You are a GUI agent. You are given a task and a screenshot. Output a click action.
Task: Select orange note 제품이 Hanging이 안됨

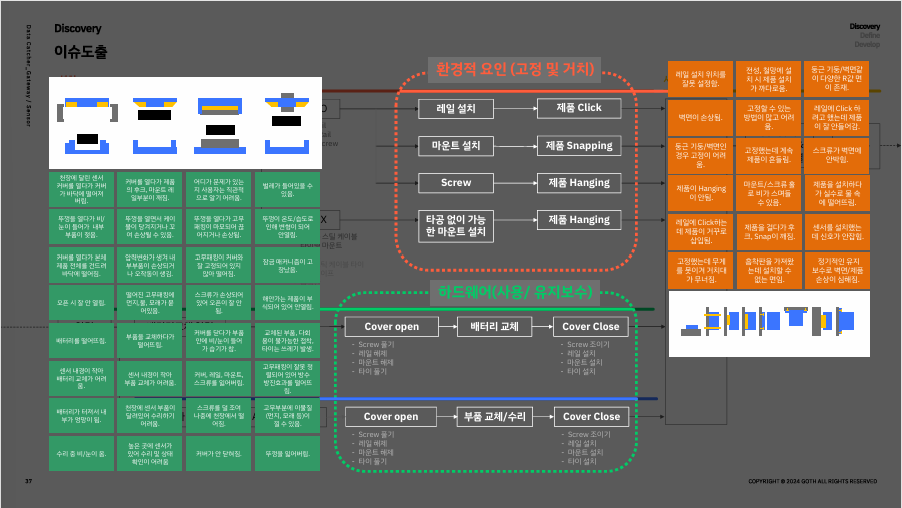[x=700, y=193]
